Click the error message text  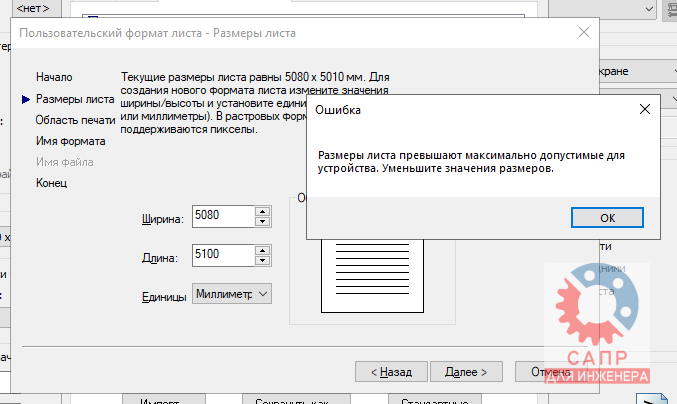click(x=471, y=162)
